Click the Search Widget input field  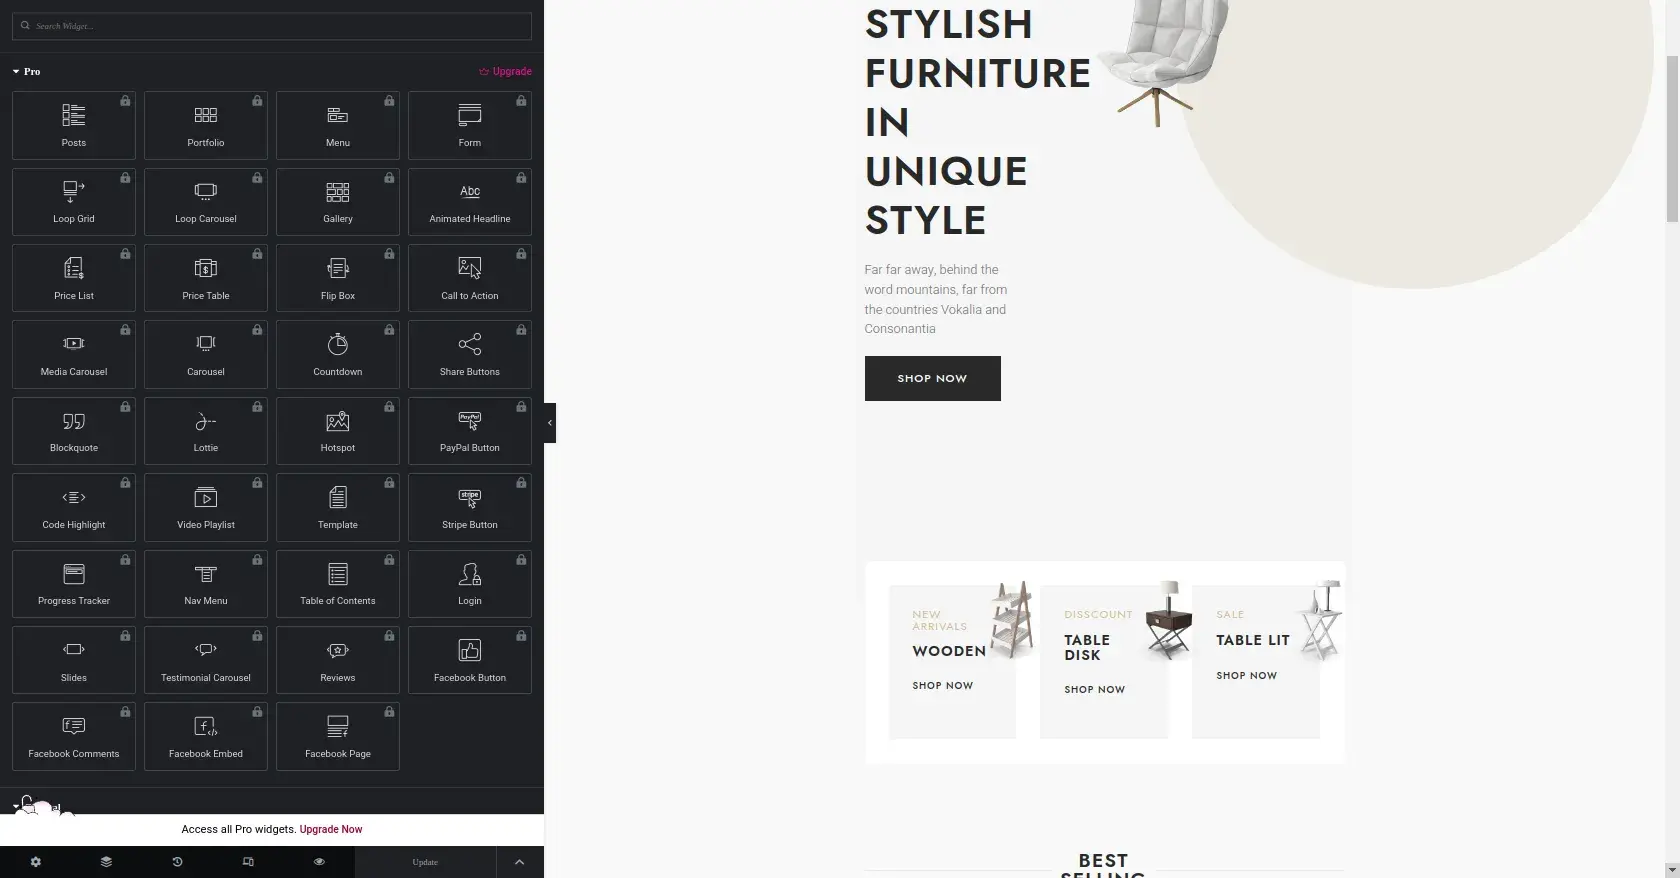point(272,26)
